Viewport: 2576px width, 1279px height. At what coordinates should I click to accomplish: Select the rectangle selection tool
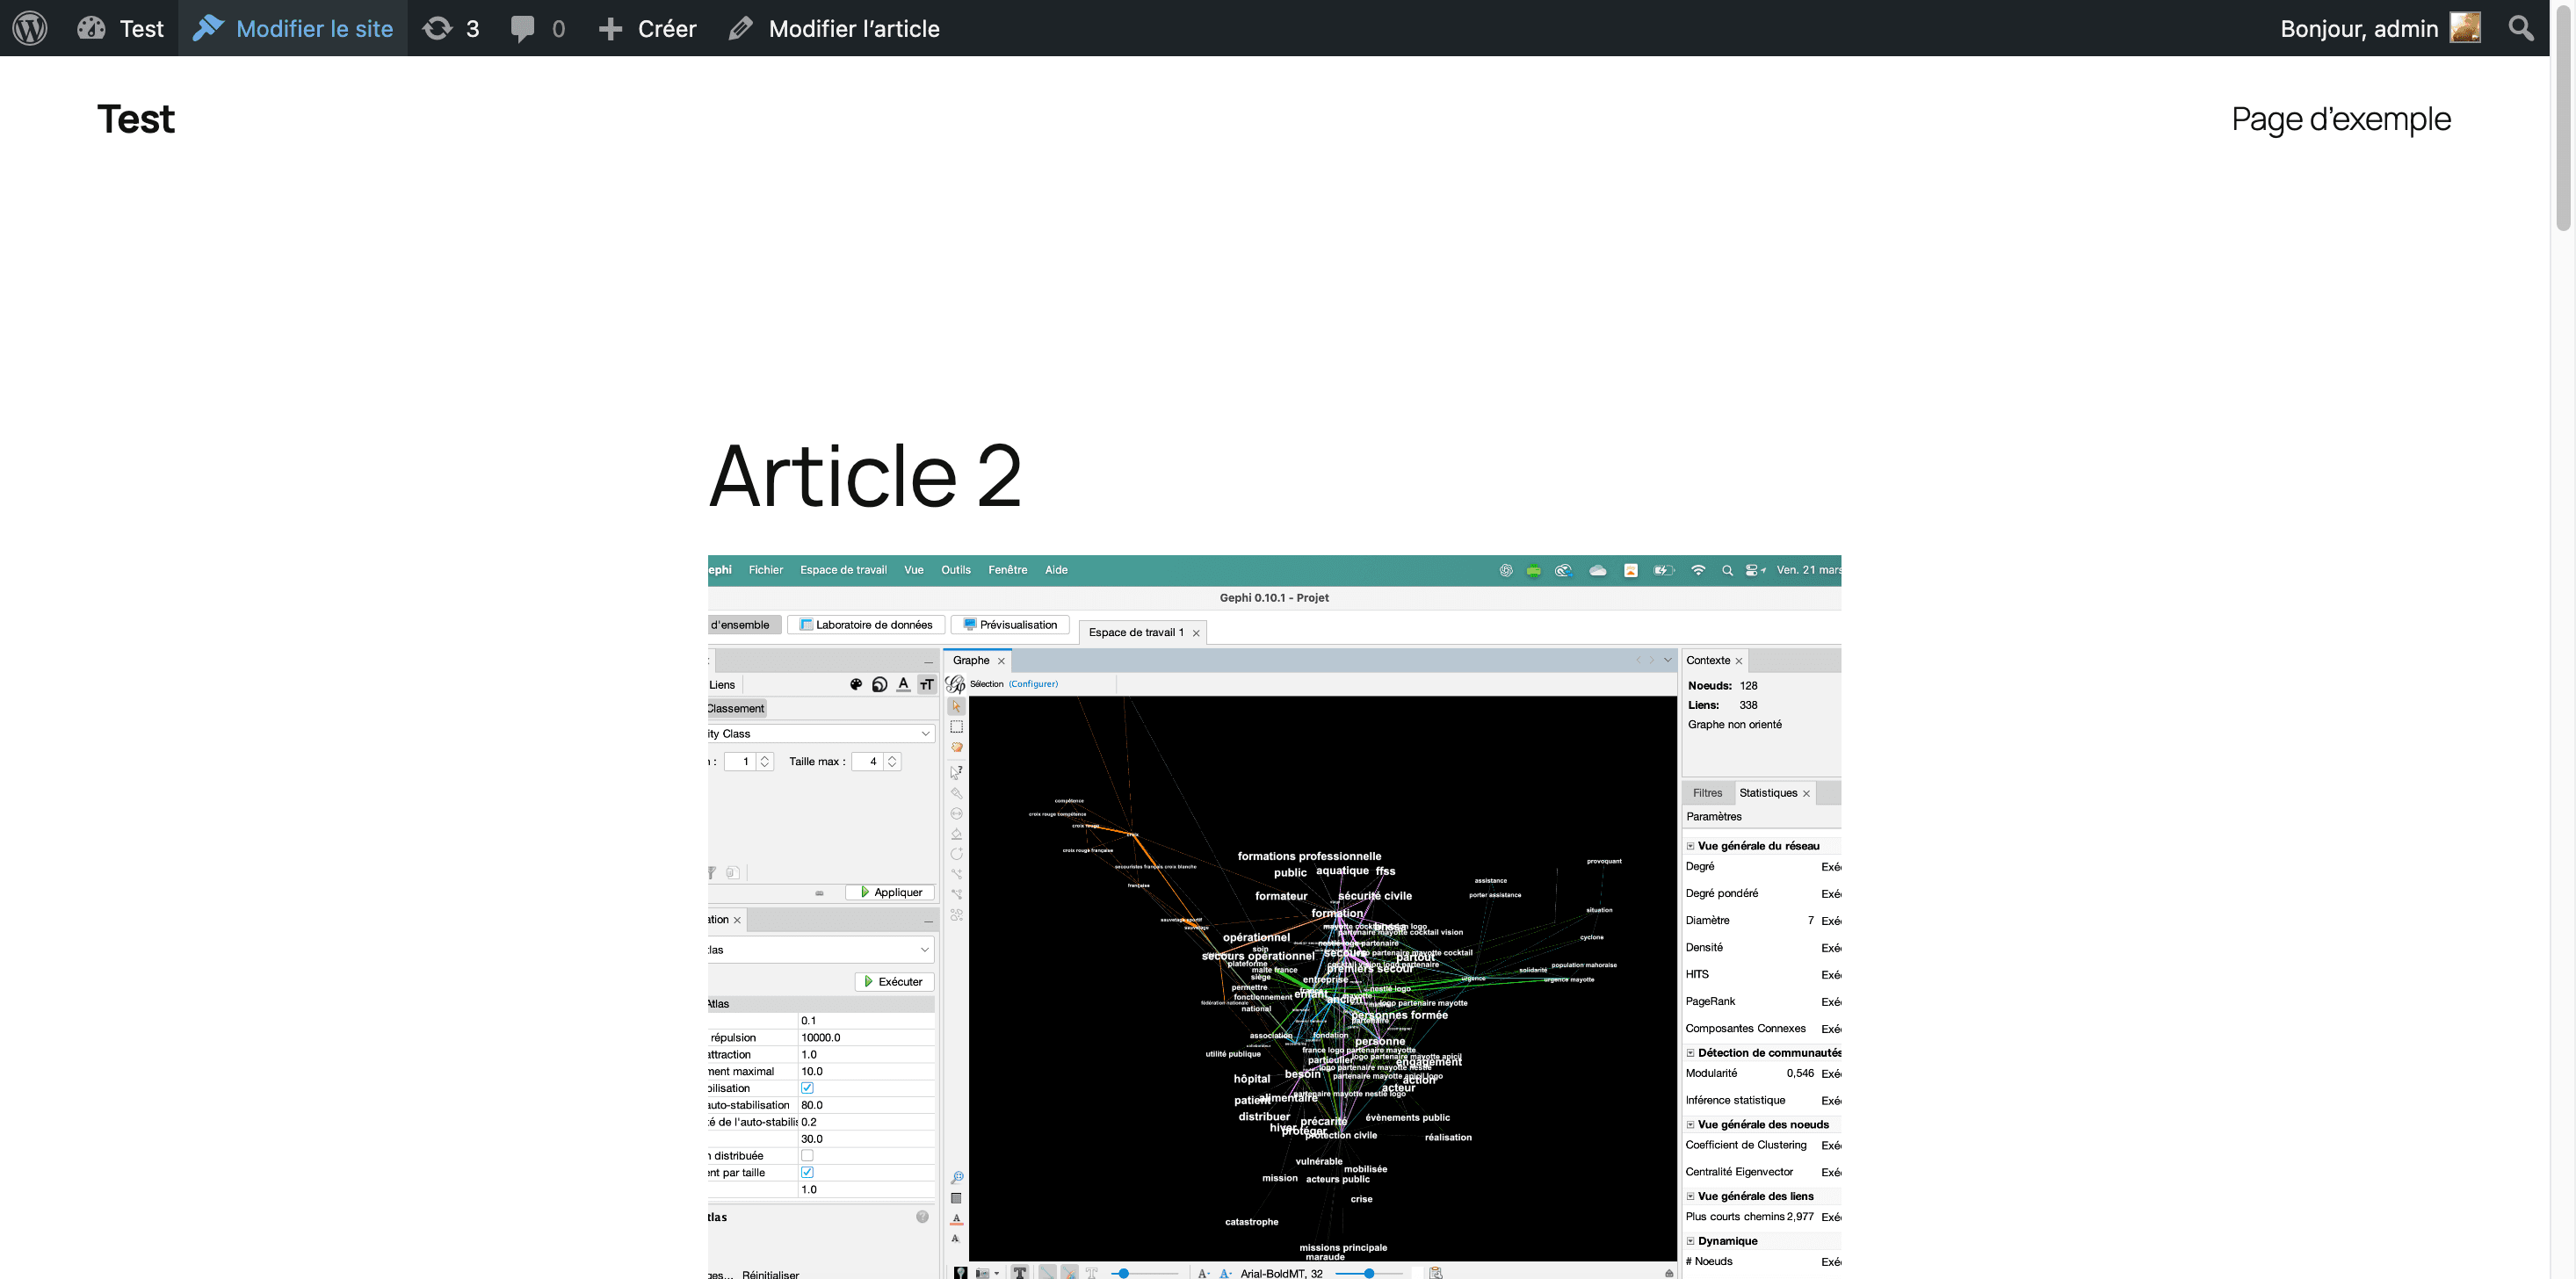point(957,727)
